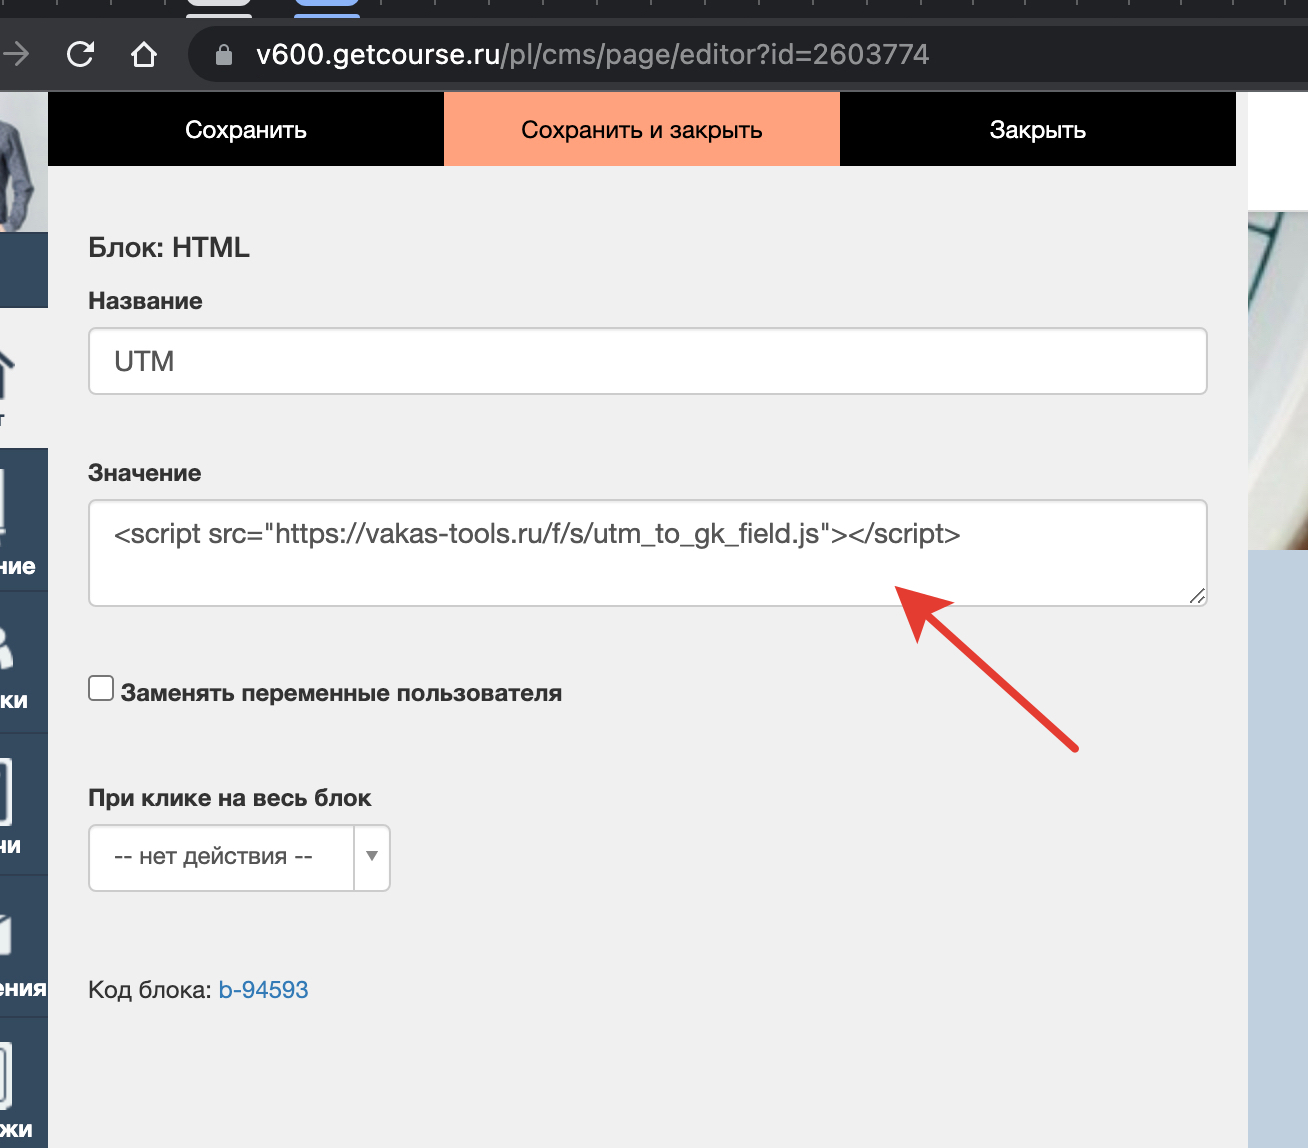
Task: Enable 'Заменять переменные пользователя' checkbox
Action: pyautogui.click(x=101, y=689)
